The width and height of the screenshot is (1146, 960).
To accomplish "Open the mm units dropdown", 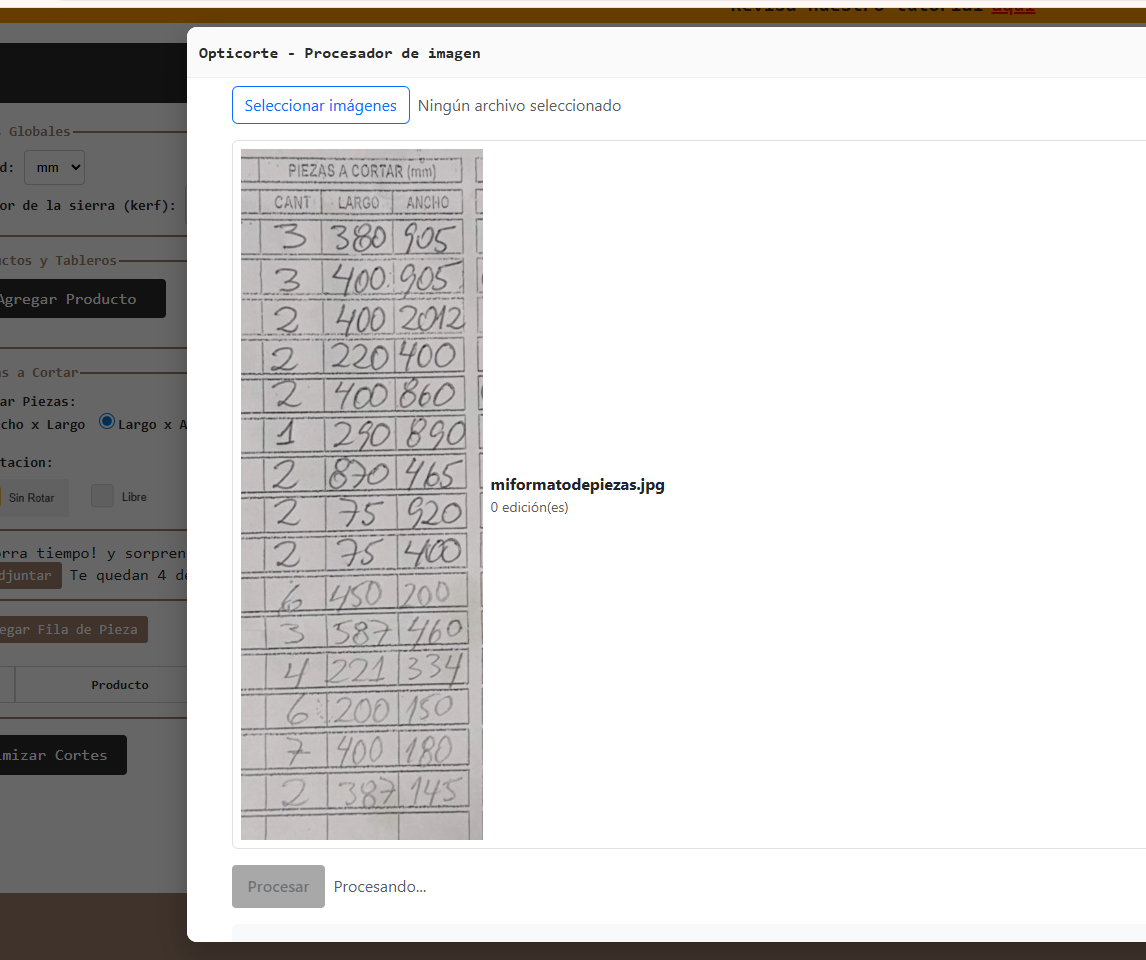I will click(x=54, y=167).
